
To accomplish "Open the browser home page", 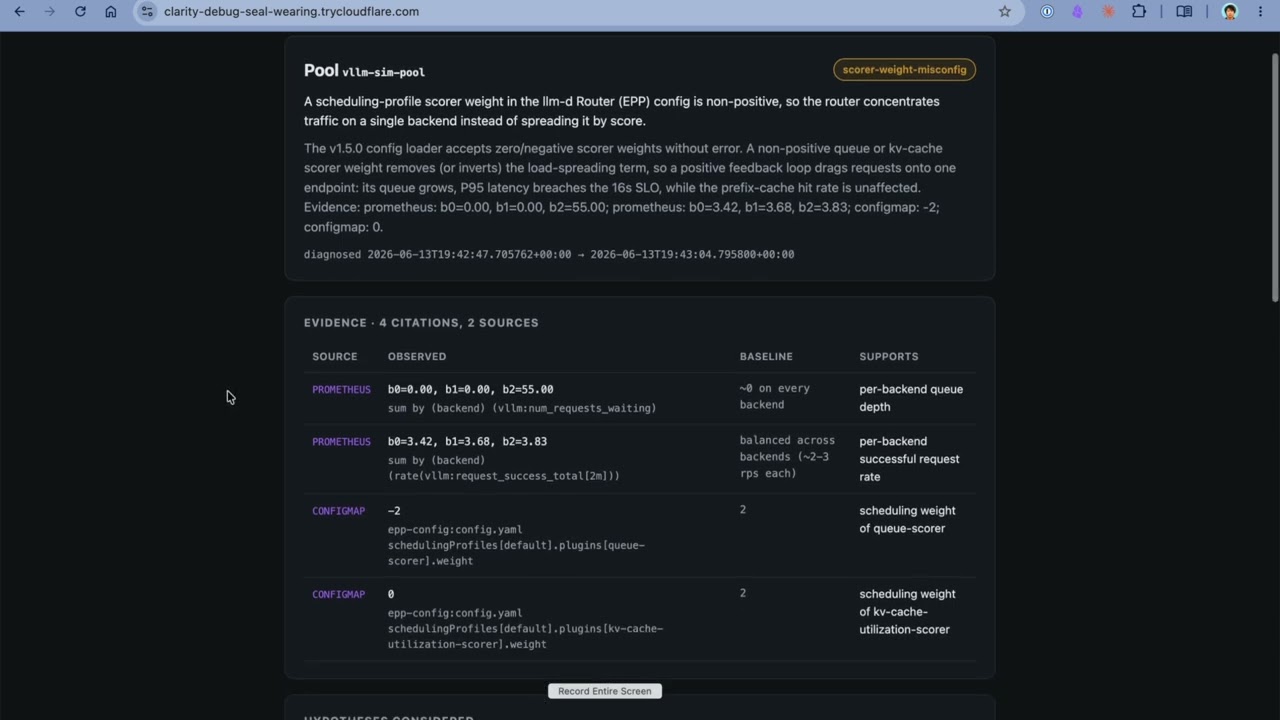I will click(x=111, y=11).
